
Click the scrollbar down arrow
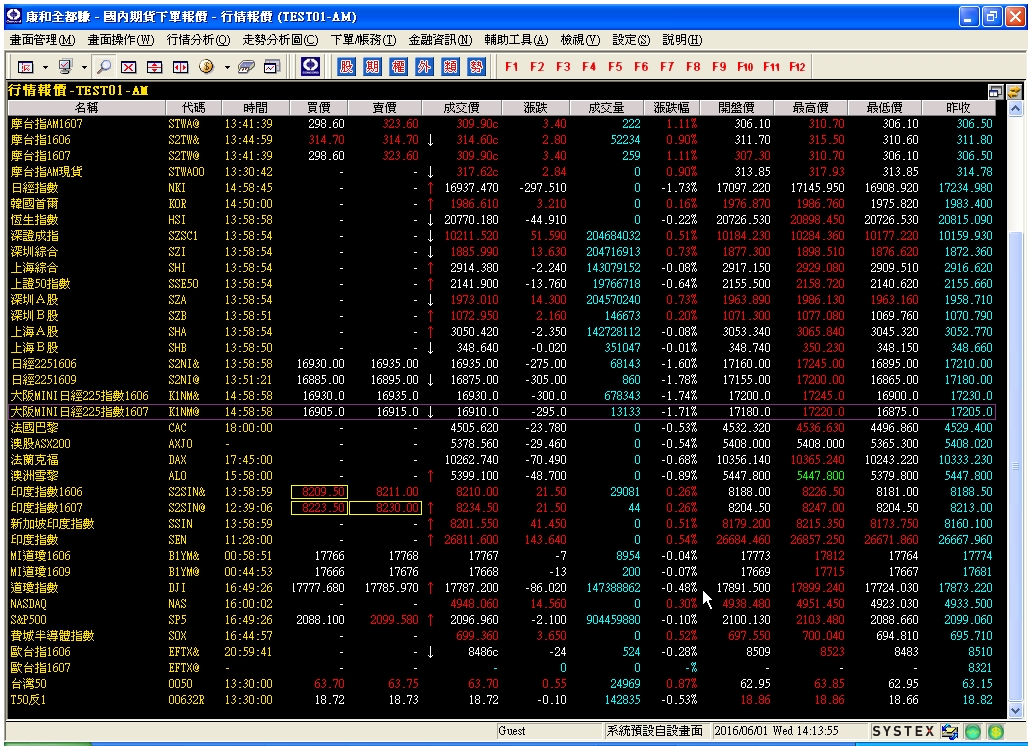pos(1016,711)
